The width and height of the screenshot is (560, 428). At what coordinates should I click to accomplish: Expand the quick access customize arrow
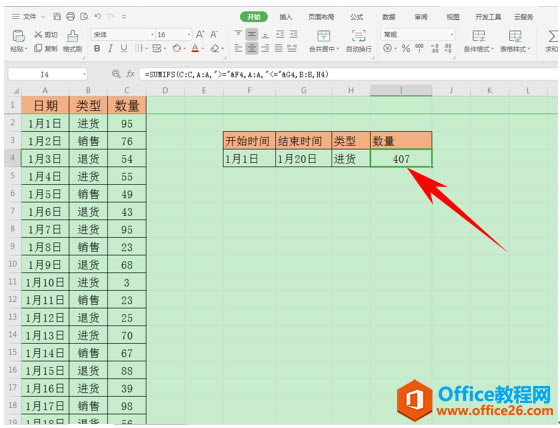[124, 16]
